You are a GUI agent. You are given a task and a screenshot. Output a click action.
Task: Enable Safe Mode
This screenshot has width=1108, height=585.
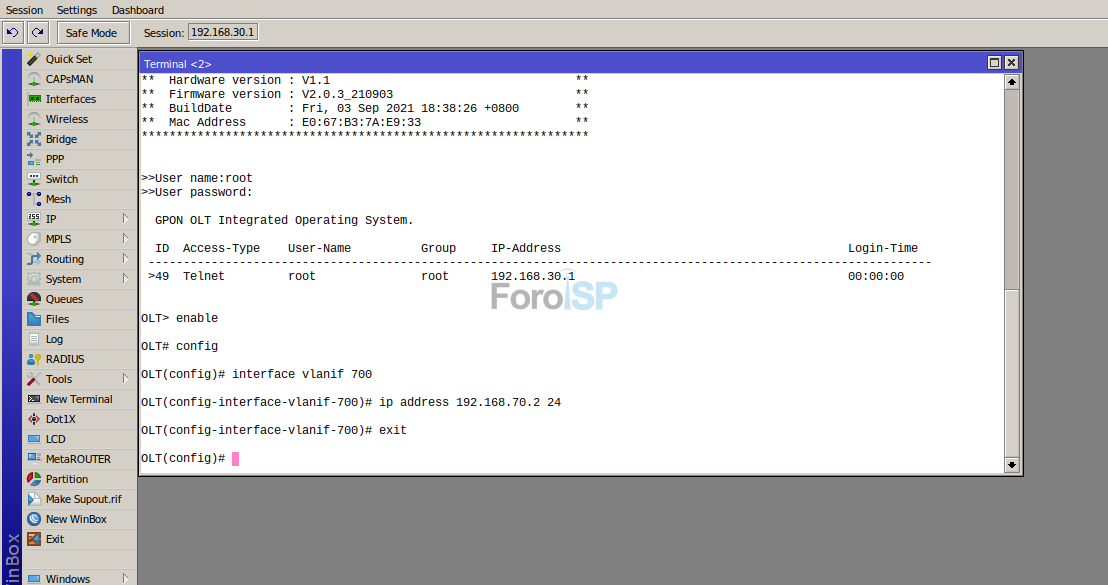(92, 32)
